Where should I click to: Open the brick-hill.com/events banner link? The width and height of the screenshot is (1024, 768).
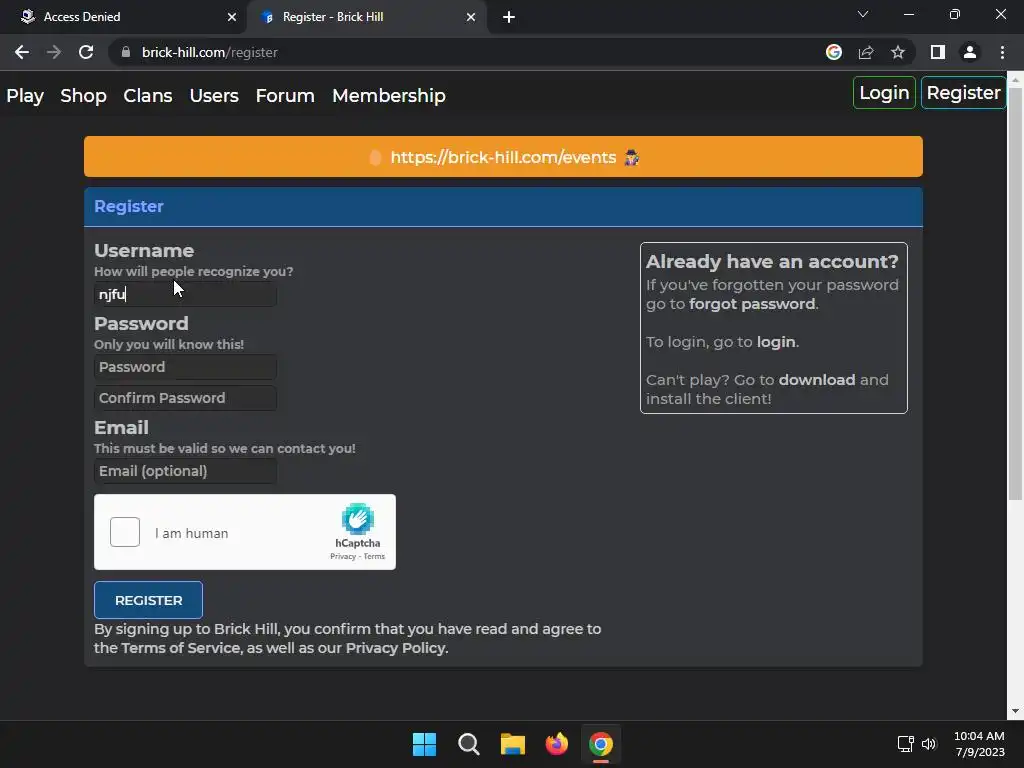pos(503,157)
